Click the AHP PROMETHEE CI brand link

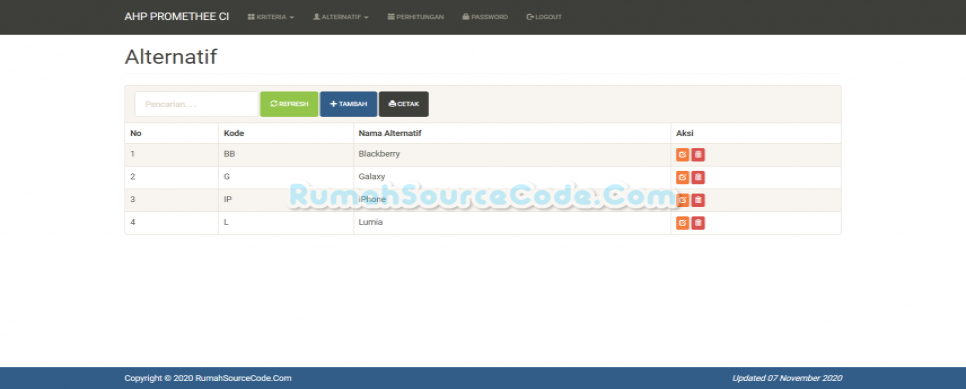click(x=176, y=17)
